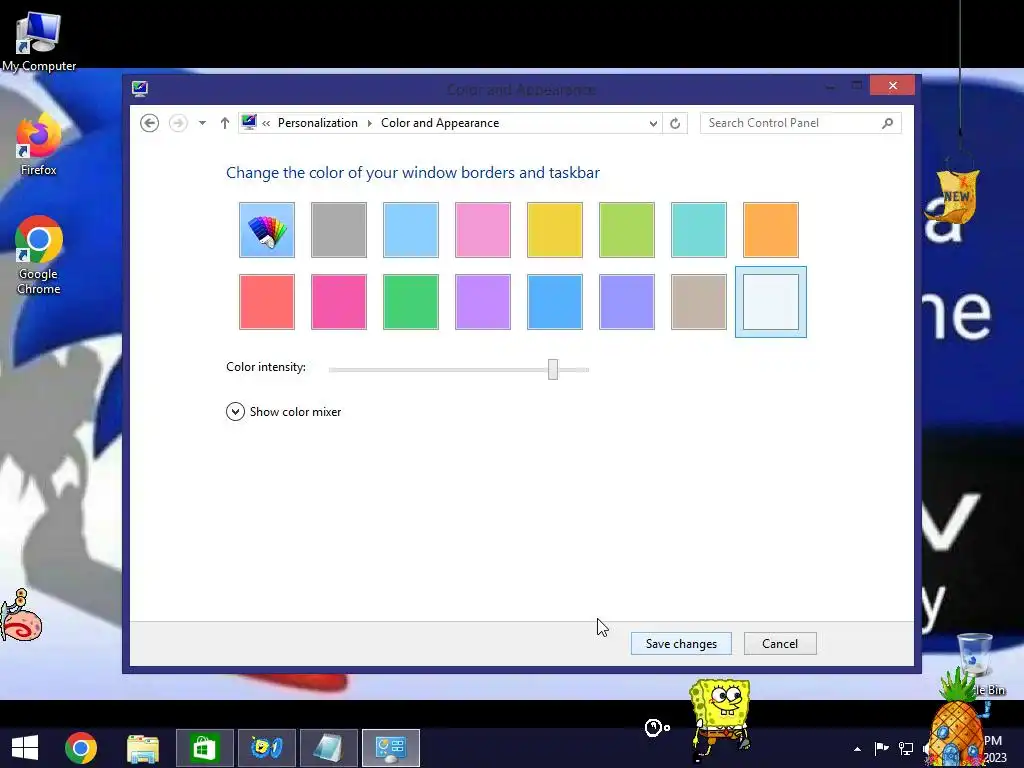This screenshot has height=768, width=1024.
Task: Select the light pink color swatch
Action: tap(483, 230)
